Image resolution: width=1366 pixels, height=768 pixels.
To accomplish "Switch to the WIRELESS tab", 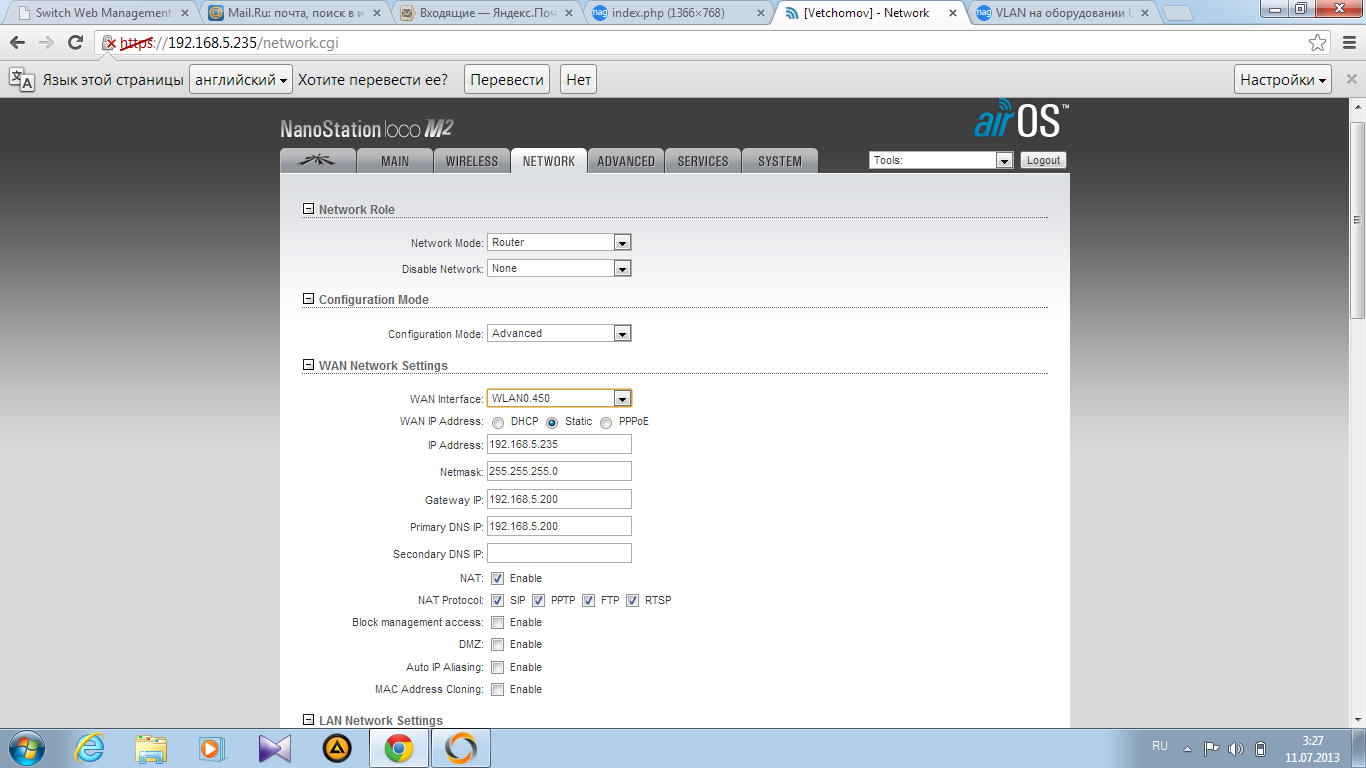I will 471,161.
